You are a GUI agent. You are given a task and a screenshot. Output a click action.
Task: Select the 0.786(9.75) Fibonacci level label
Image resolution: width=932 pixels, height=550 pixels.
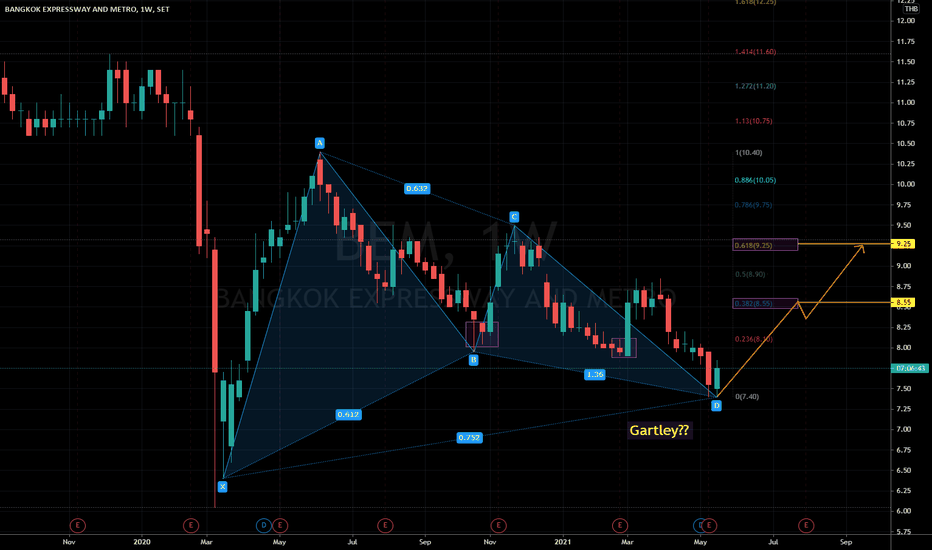click(753, 205)
